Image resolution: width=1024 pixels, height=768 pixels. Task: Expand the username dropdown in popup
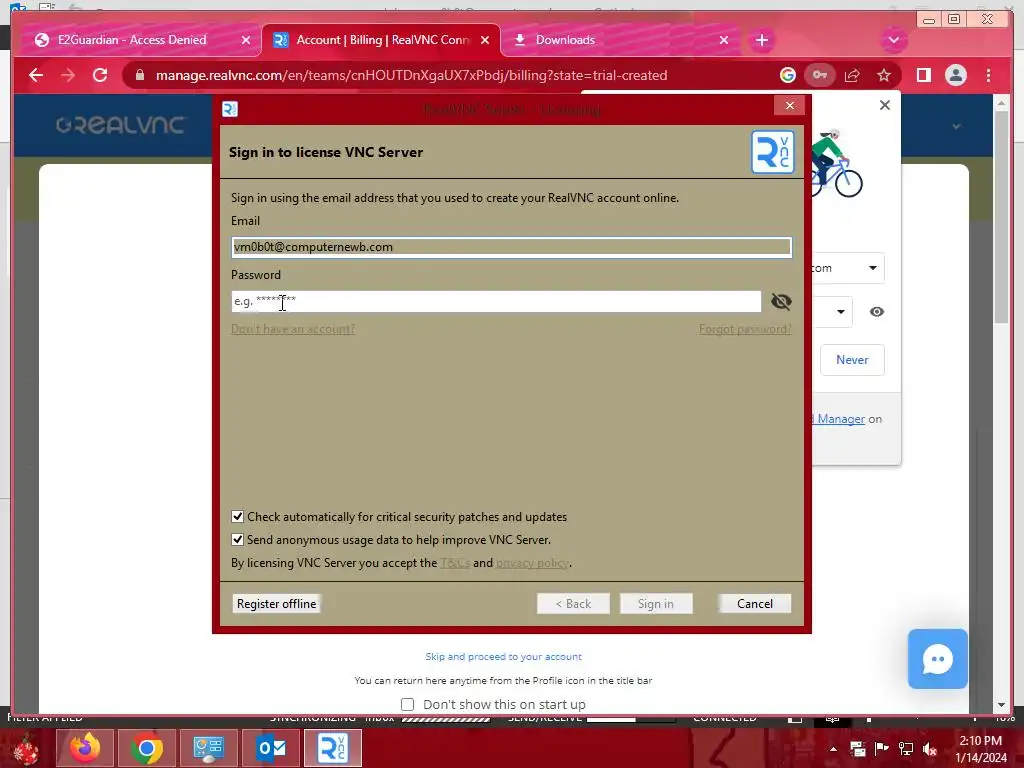(x=872, y=268)
